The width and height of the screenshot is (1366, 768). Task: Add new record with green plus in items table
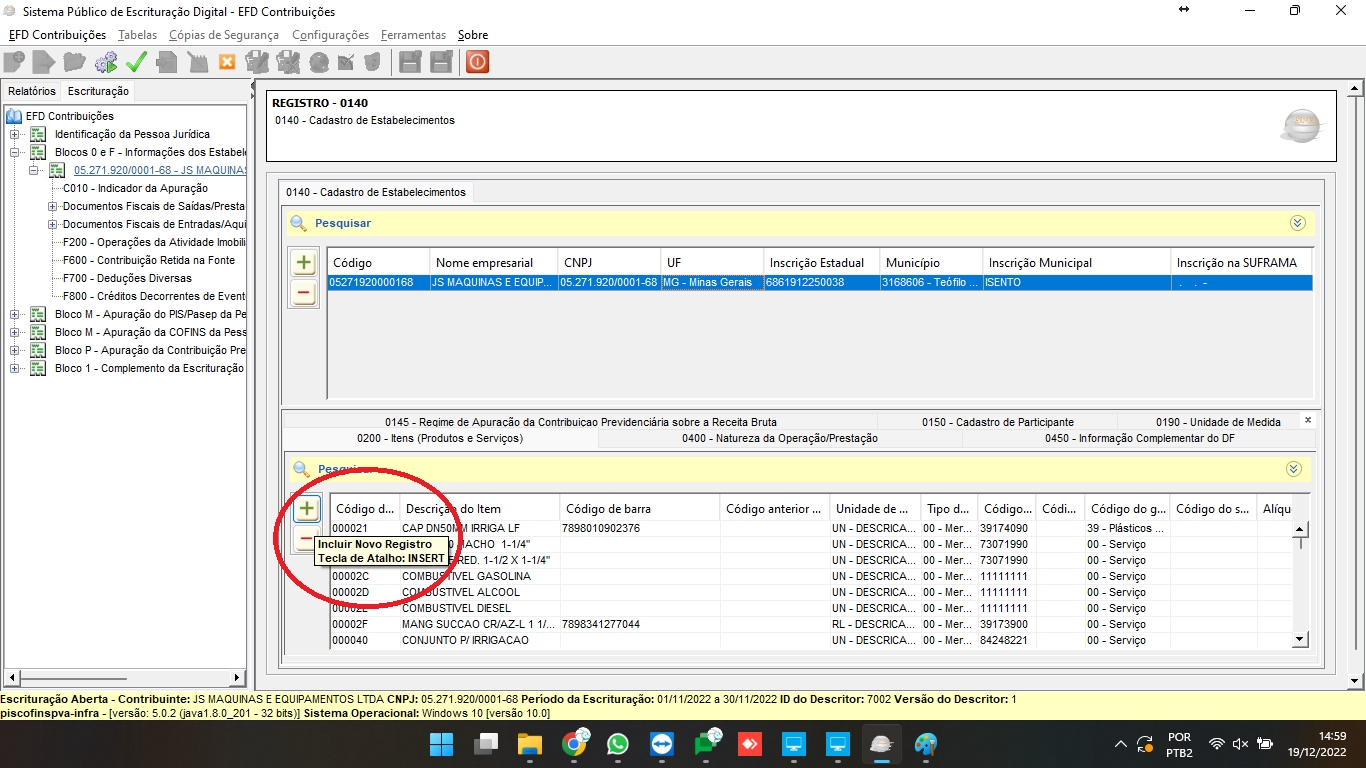pyautogui.click(x=305, y=508)
